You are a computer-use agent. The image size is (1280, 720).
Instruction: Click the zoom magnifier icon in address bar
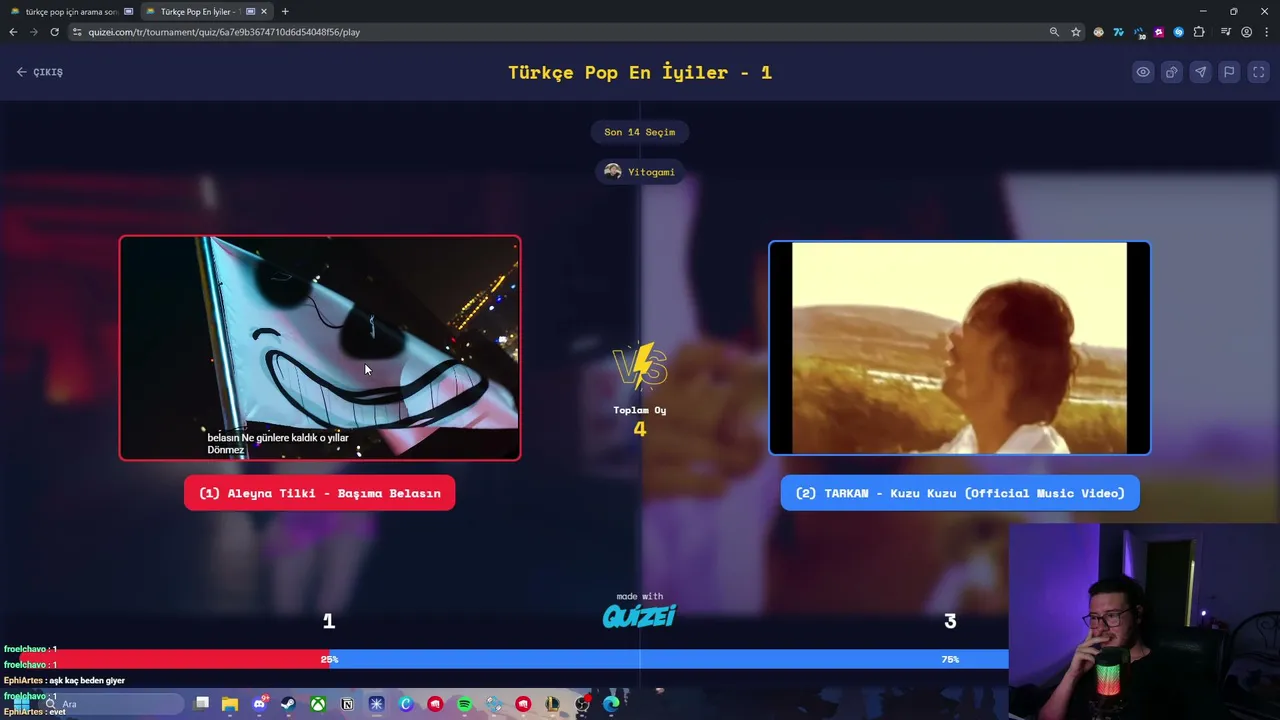point(1054,32)
